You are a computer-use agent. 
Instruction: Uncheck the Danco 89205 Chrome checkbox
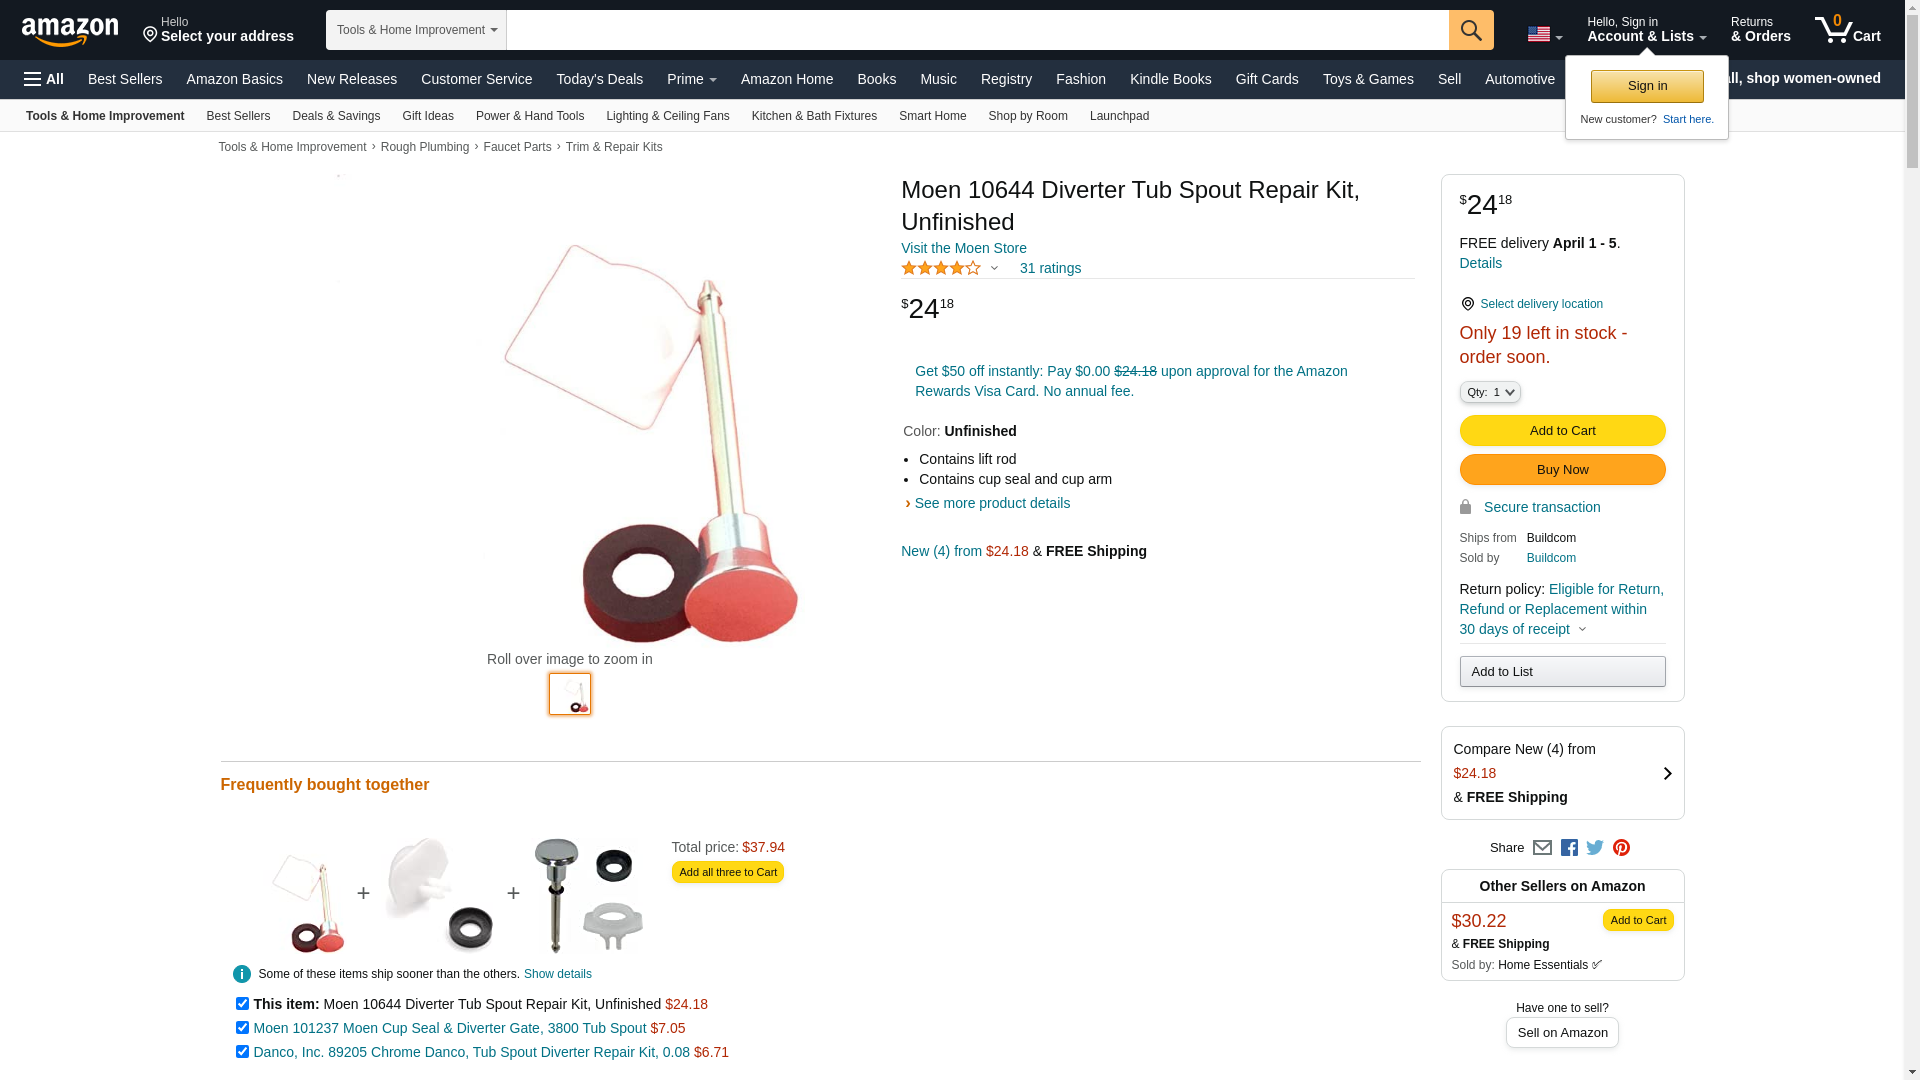(242, 1051)
